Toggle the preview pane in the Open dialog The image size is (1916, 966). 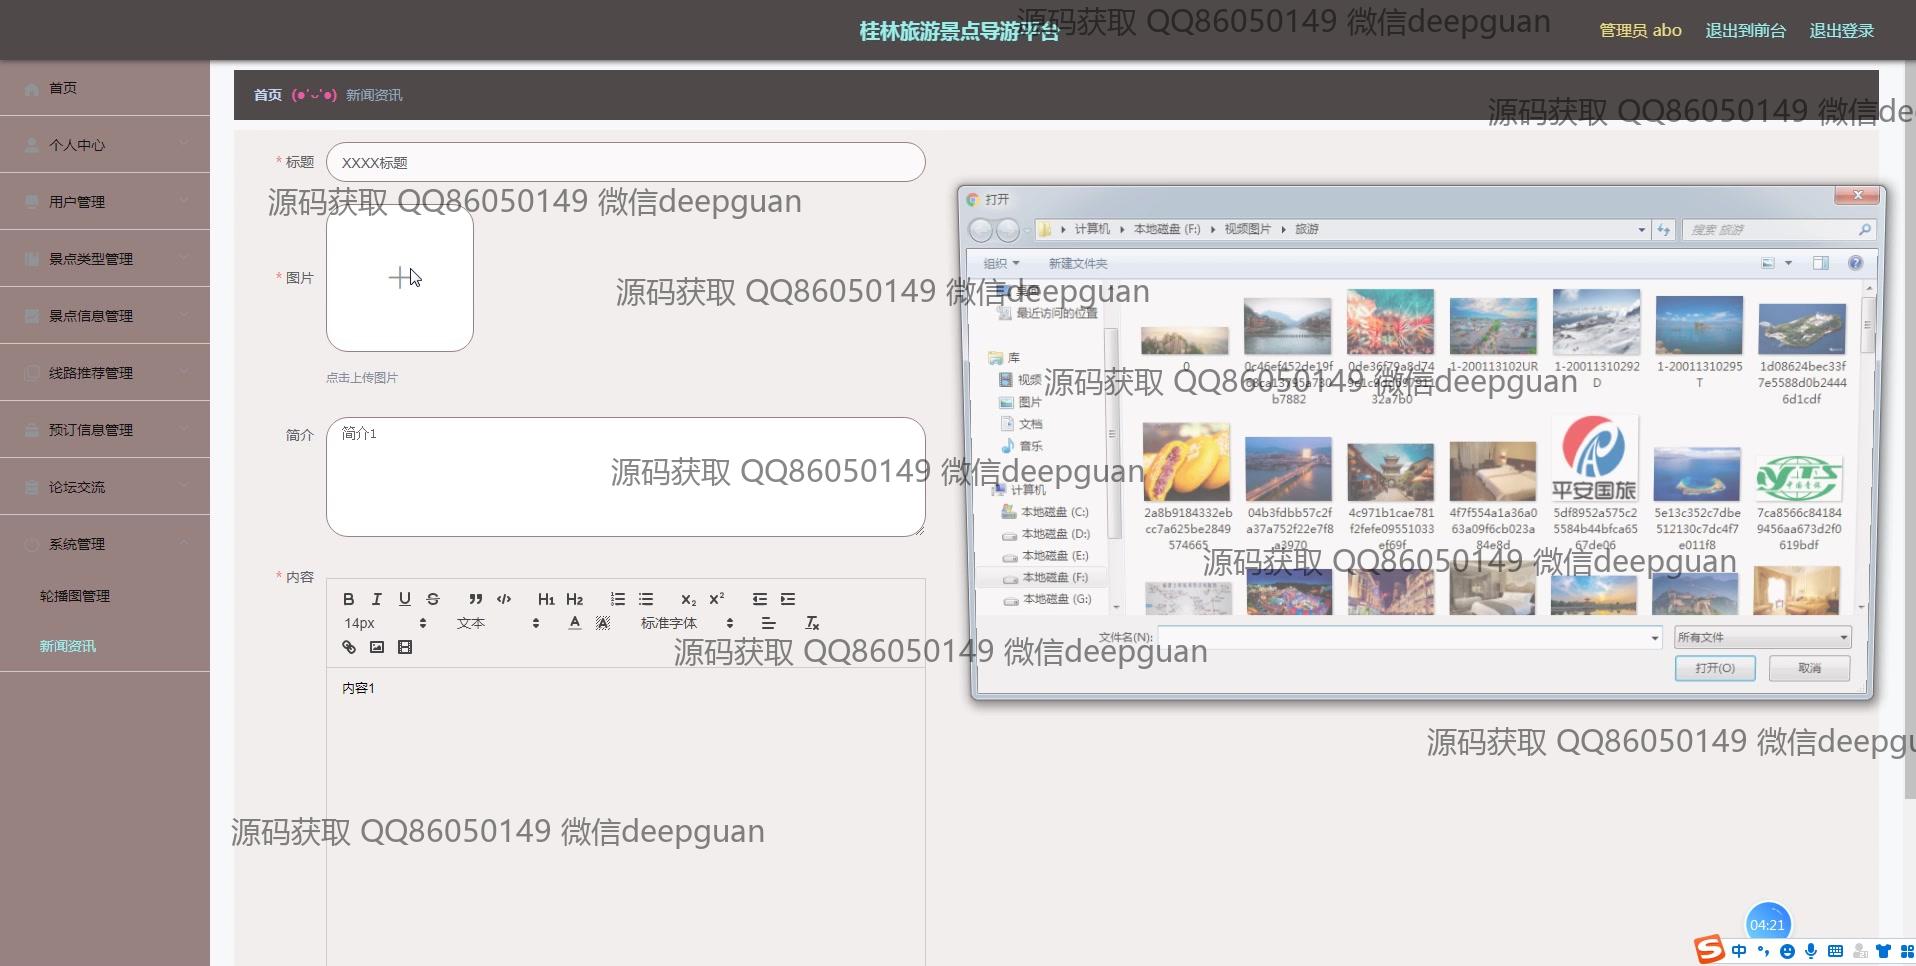coord(1821,263)
